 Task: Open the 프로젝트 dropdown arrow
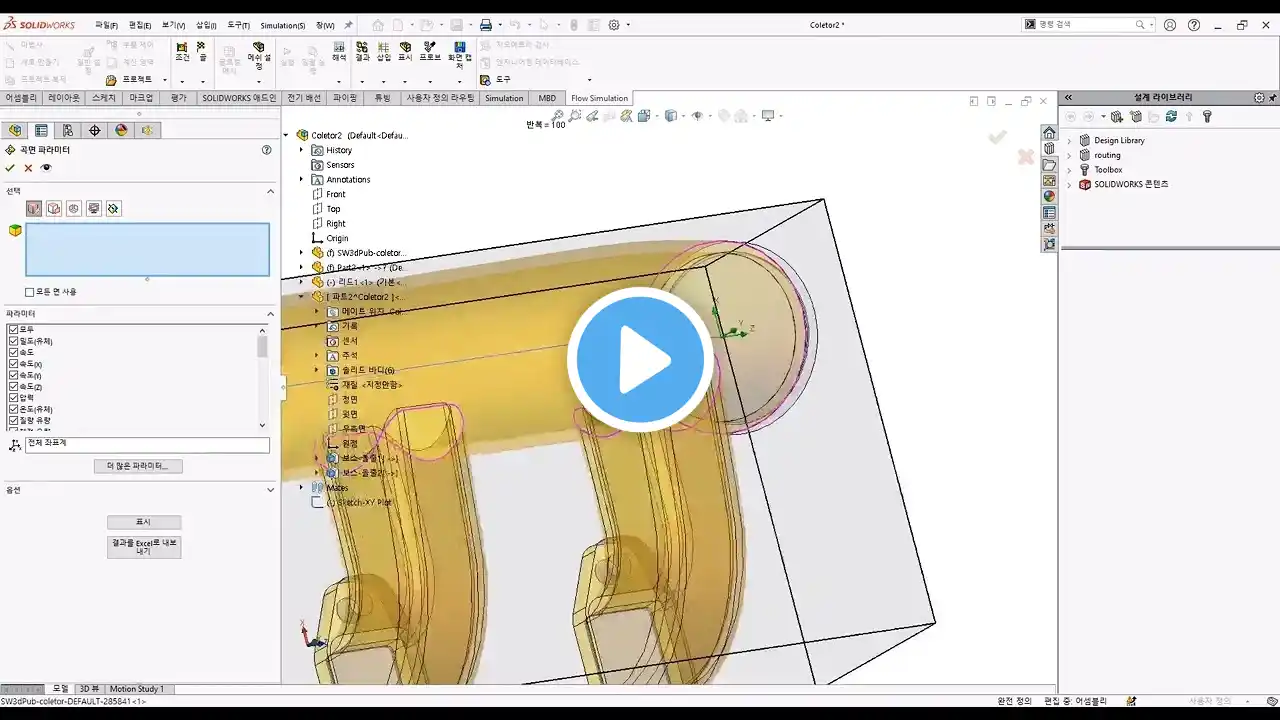(164, 80)
